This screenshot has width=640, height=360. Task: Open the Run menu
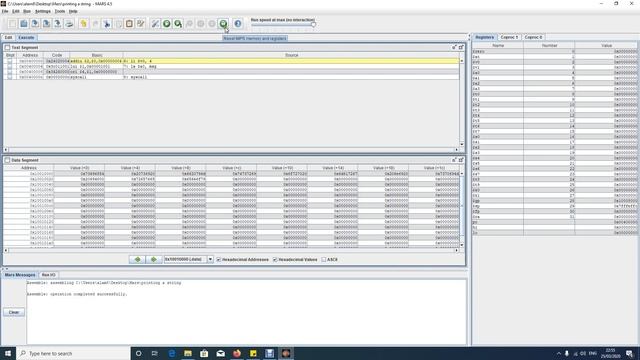pos(27,11)
